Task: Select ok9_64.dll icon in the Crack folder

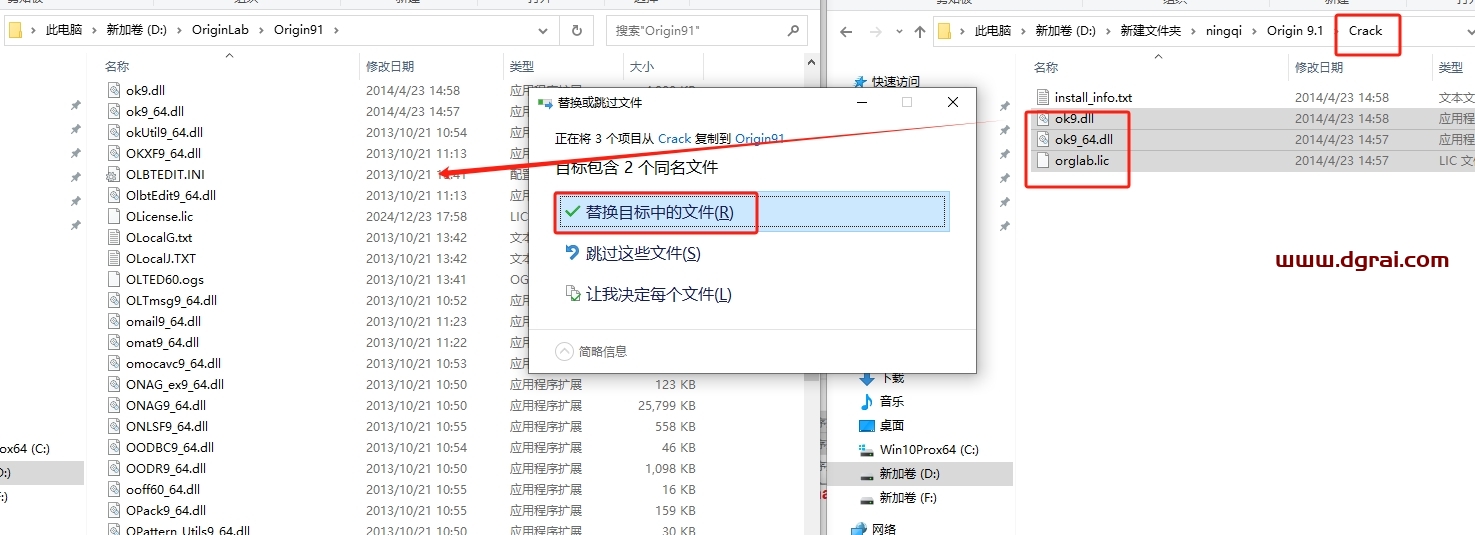Action: click(1042, 139)
